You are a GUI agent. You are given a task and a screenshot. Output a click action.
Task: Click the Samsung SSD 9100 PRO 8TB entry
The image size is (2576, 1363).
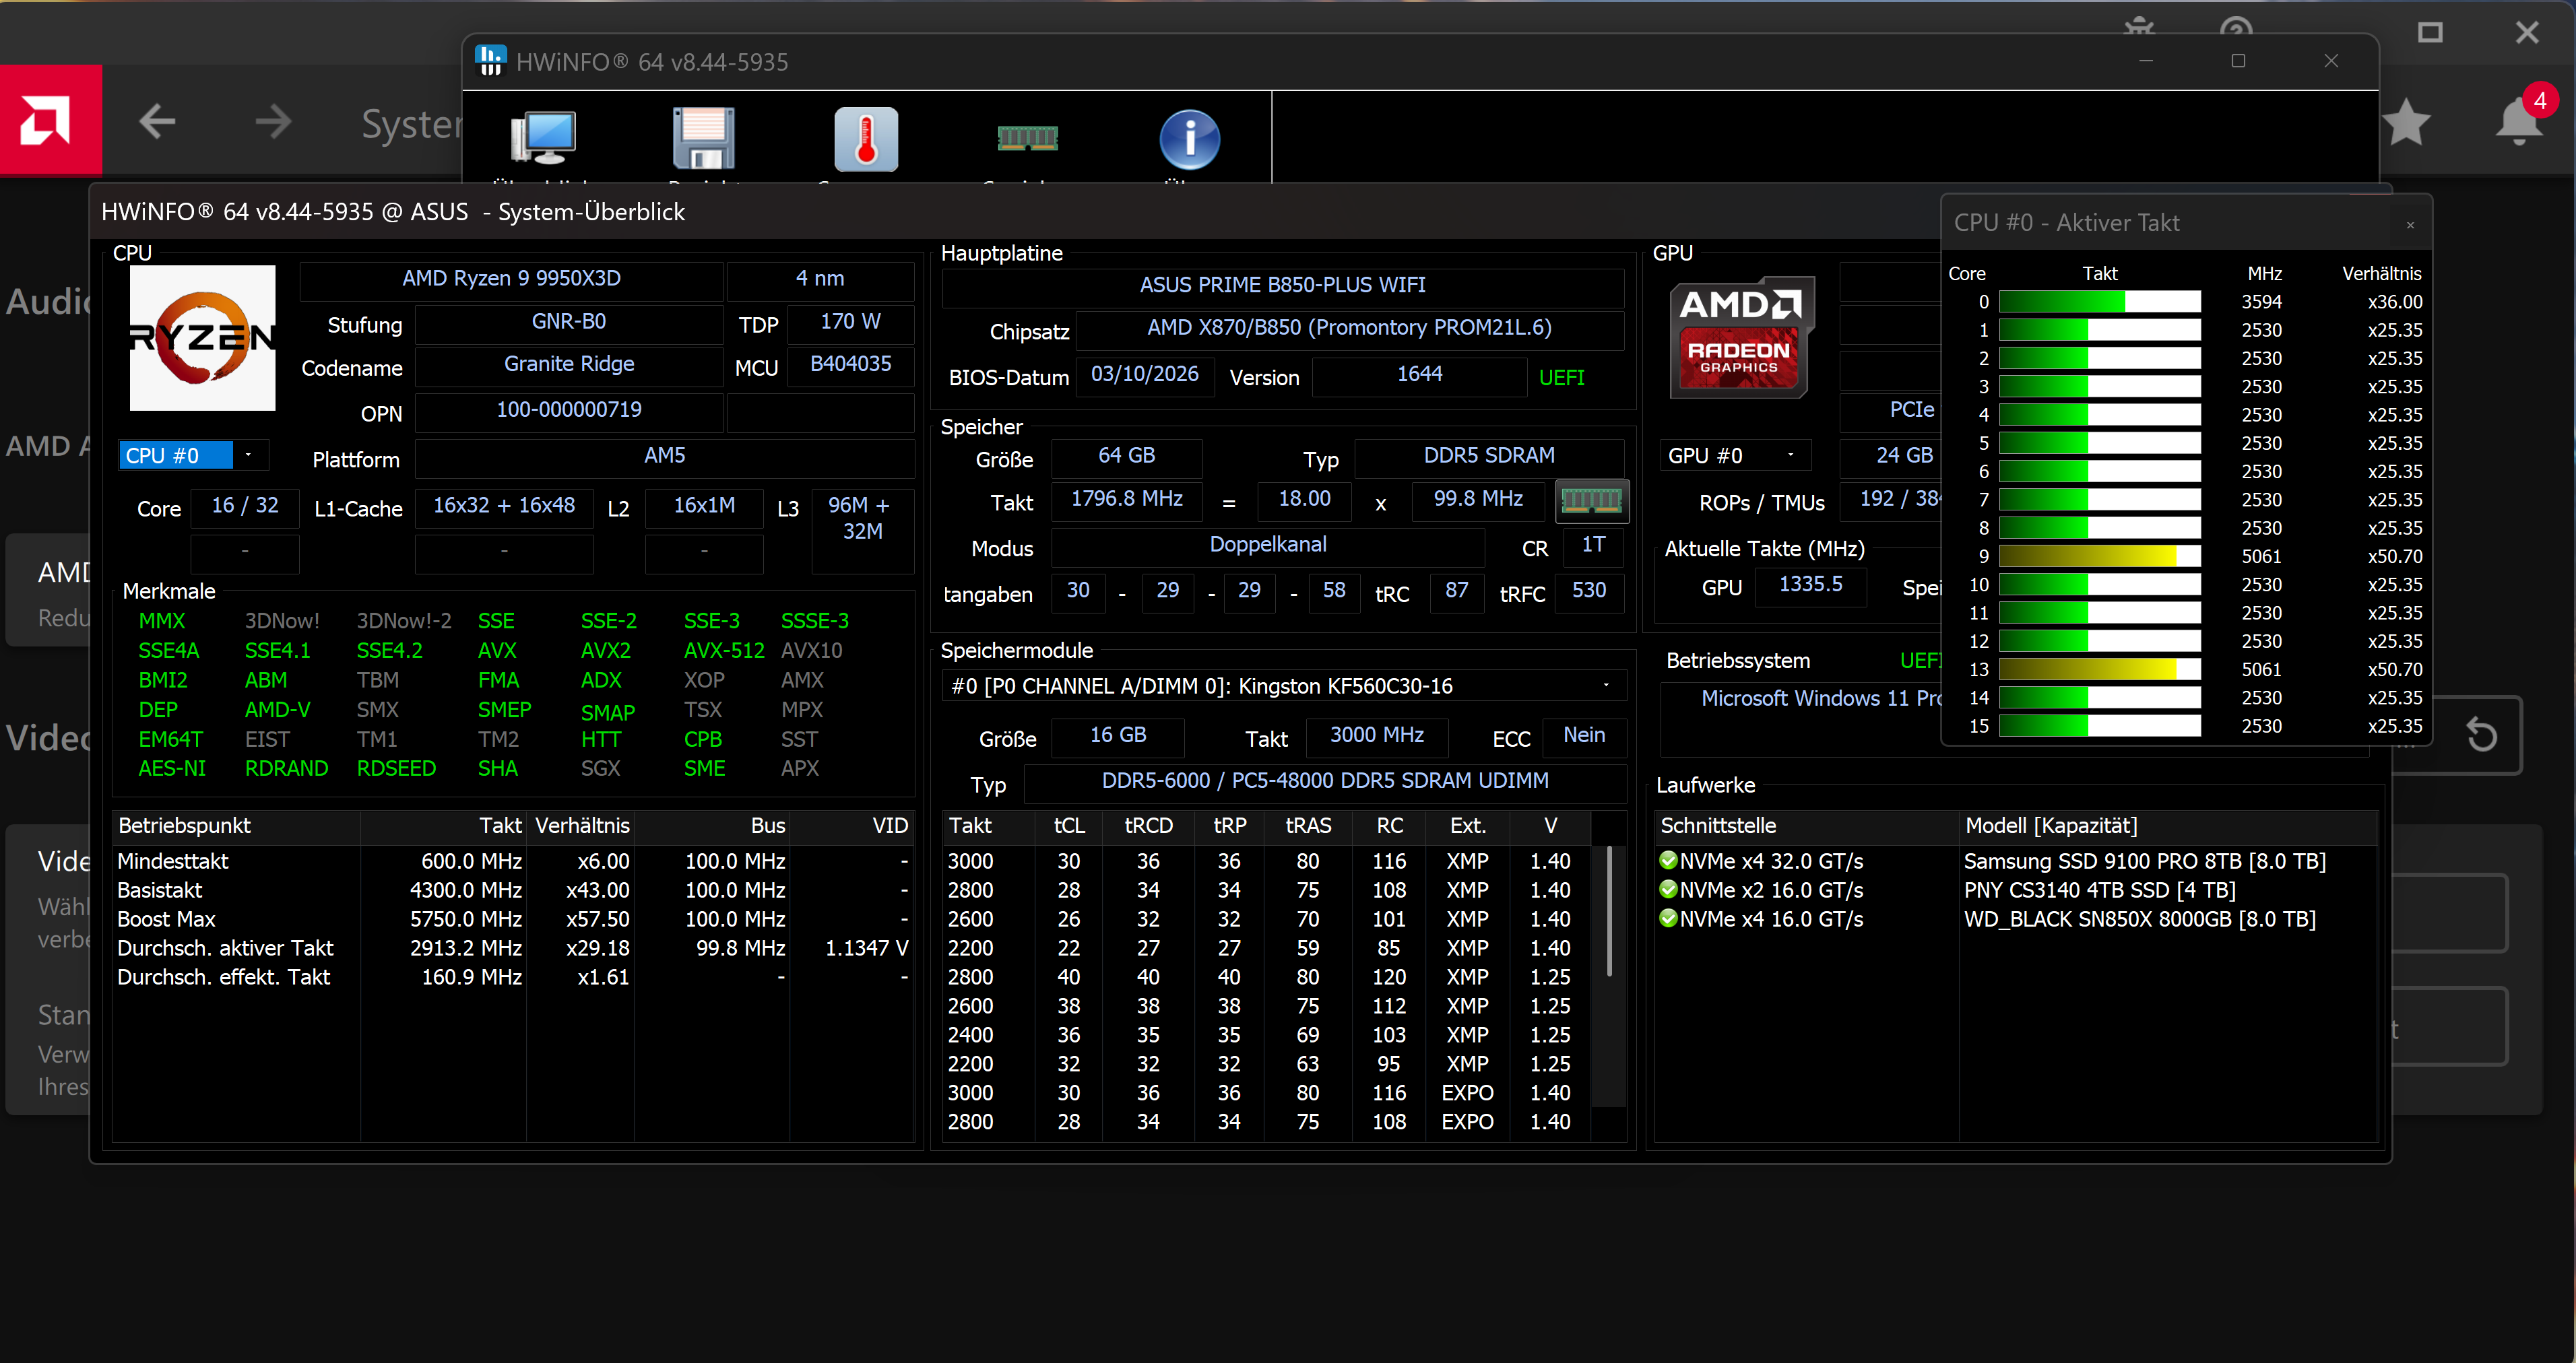tap(2145, 861)
